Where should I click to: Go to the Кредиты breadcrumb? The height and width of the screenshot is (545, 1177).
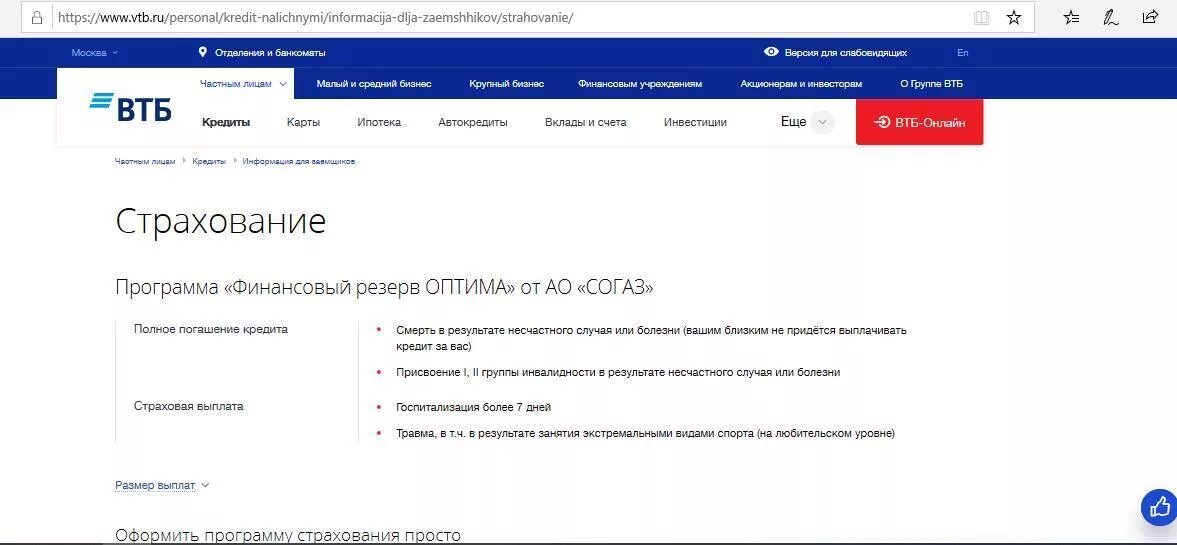[x=209, y=161]
